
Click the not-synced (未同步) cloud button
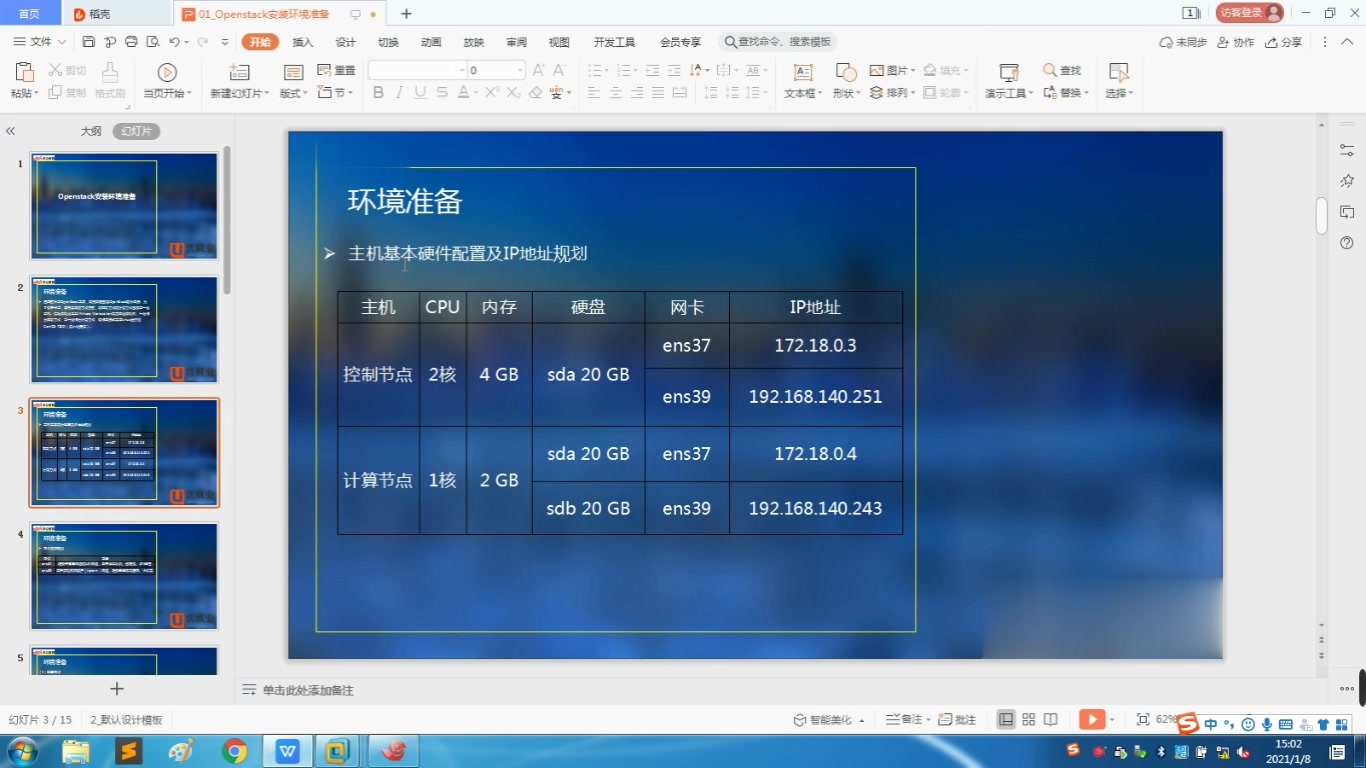(1183, 42)
